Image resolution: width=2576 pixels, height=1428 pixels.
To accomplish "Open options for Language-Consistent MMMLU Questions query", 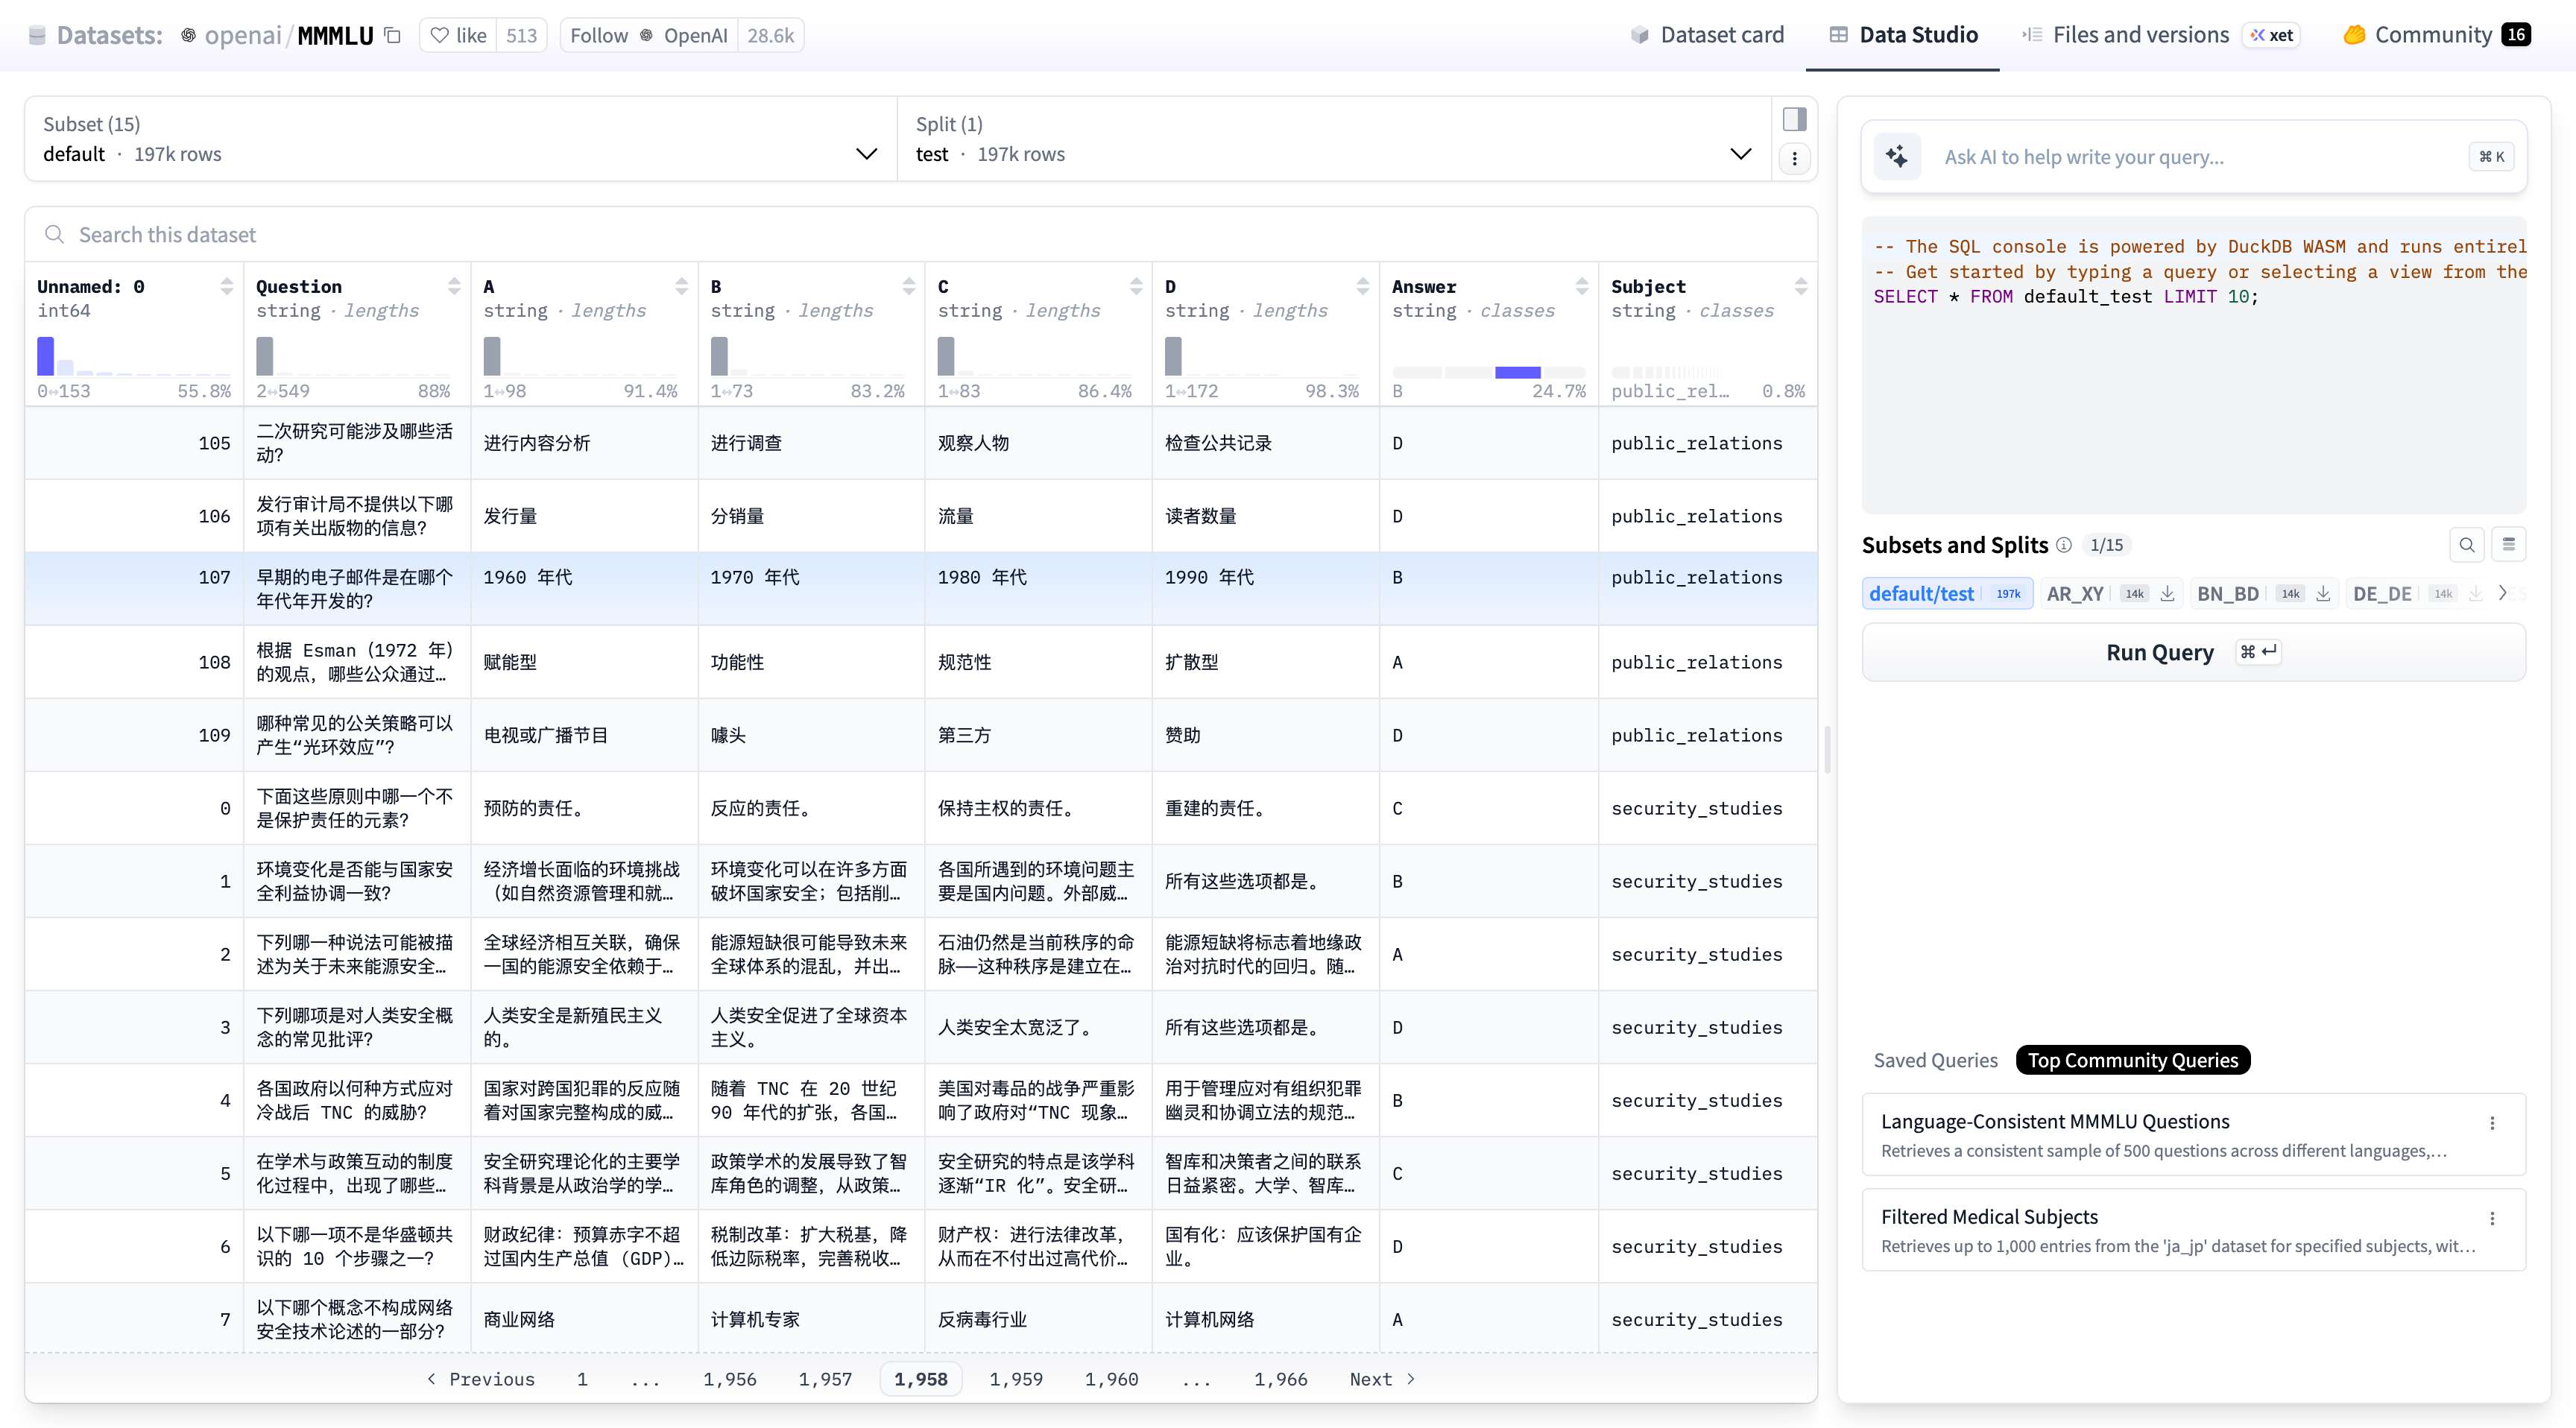I will 2492,1123.
